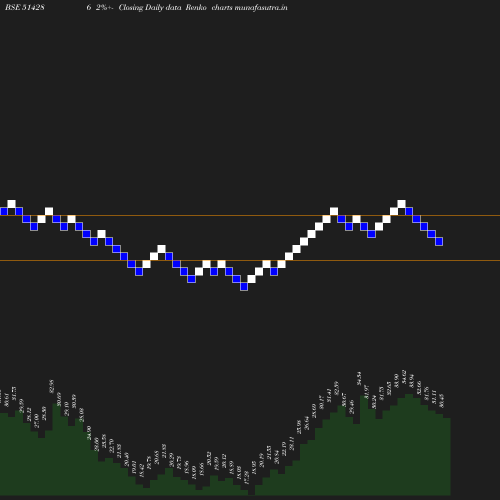Viewport: 500px width, 500px height.
Task: Click the BSE 51428 symbol title
Action: point(25,7)
